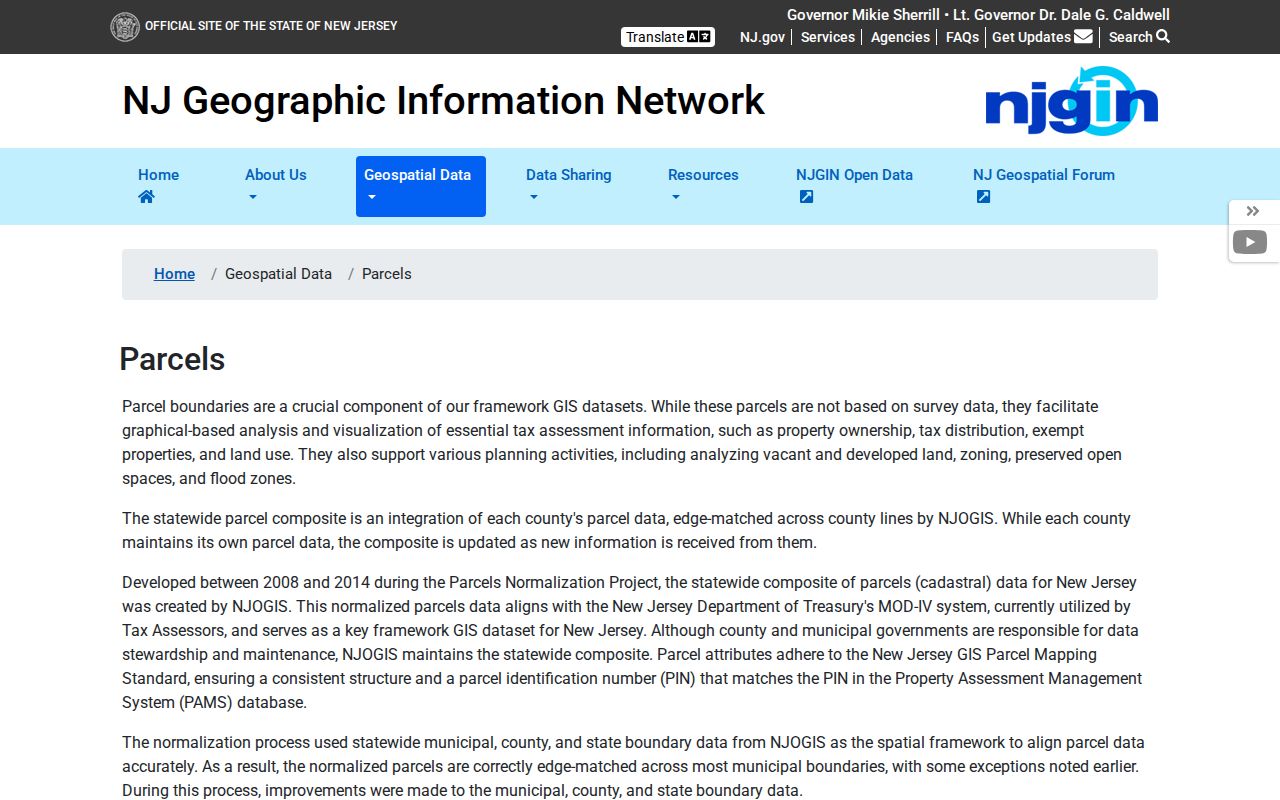Image resolution: width=1280 pixels, height=800 pixels.
Task: Open the Services link
Action: (x=828, y=37)
